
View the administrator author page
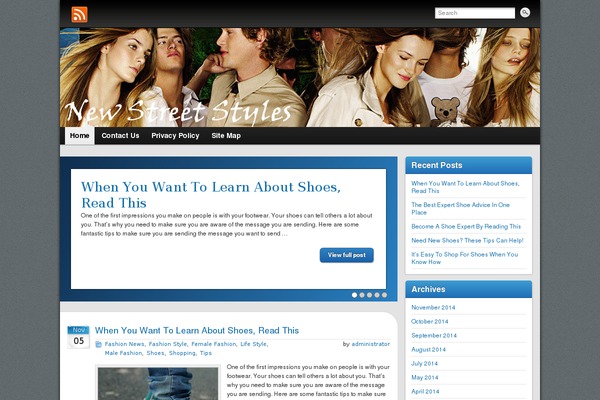370,344
